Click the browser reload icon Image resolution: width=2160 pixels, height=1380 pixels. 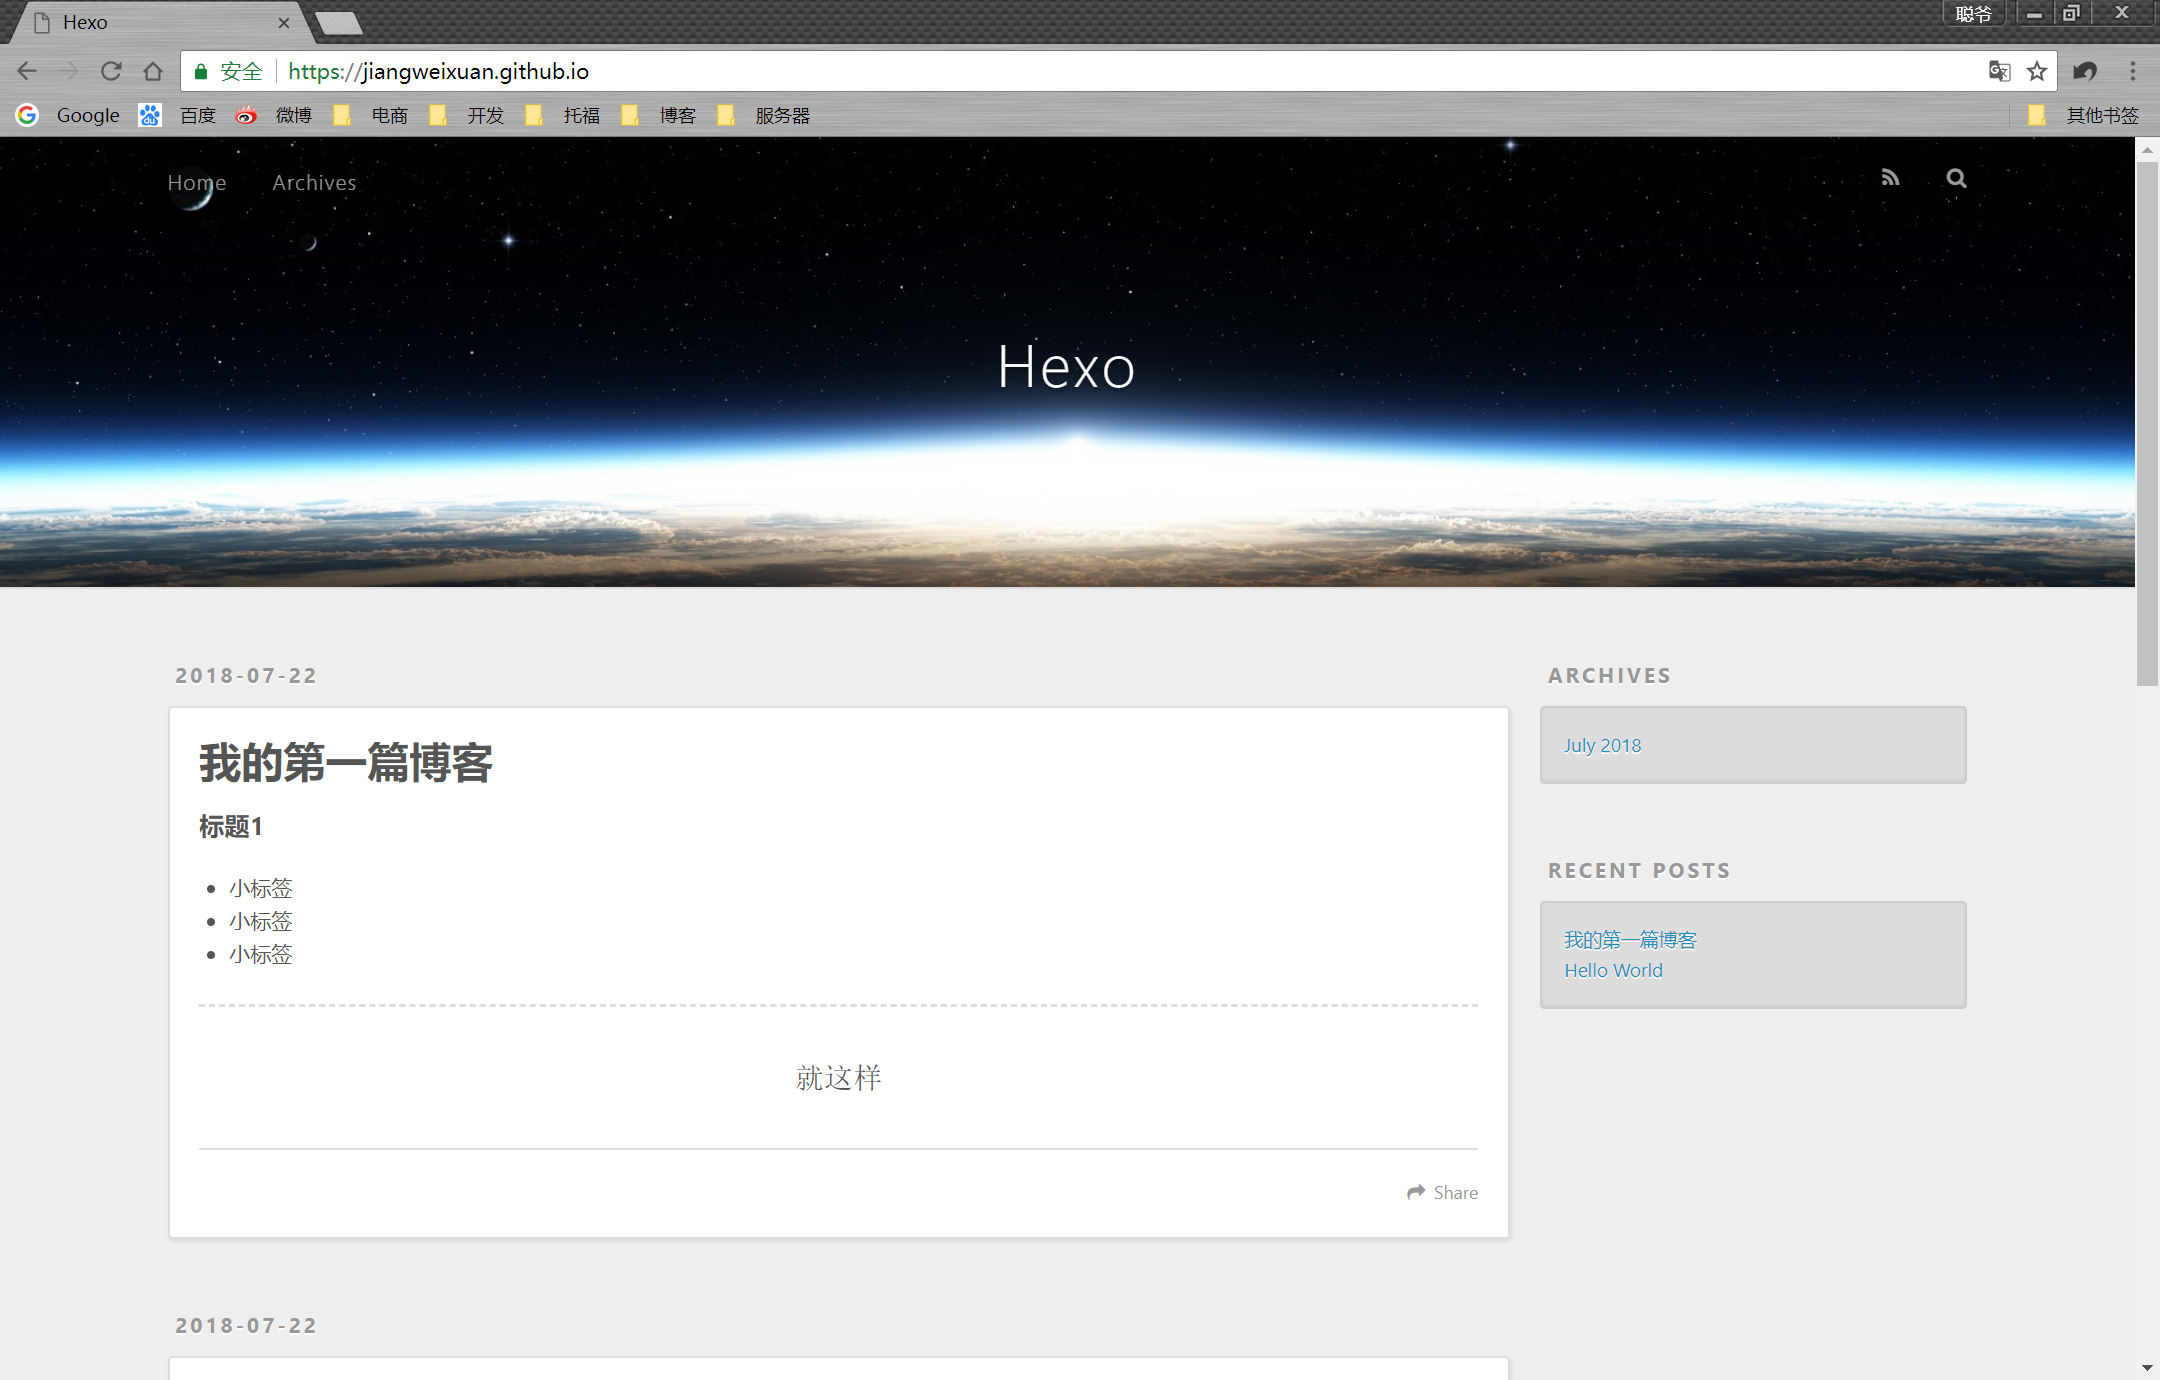pyautogui.click(x=111, y=71)
